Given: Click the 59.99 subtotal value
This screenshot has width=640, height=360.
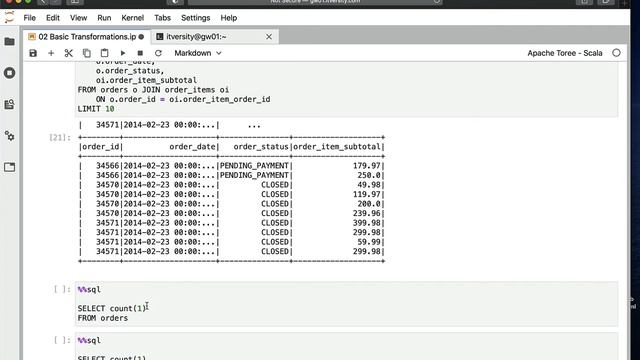Looking at the screenshot, I should pyautogui.click(x=369, y=242).
